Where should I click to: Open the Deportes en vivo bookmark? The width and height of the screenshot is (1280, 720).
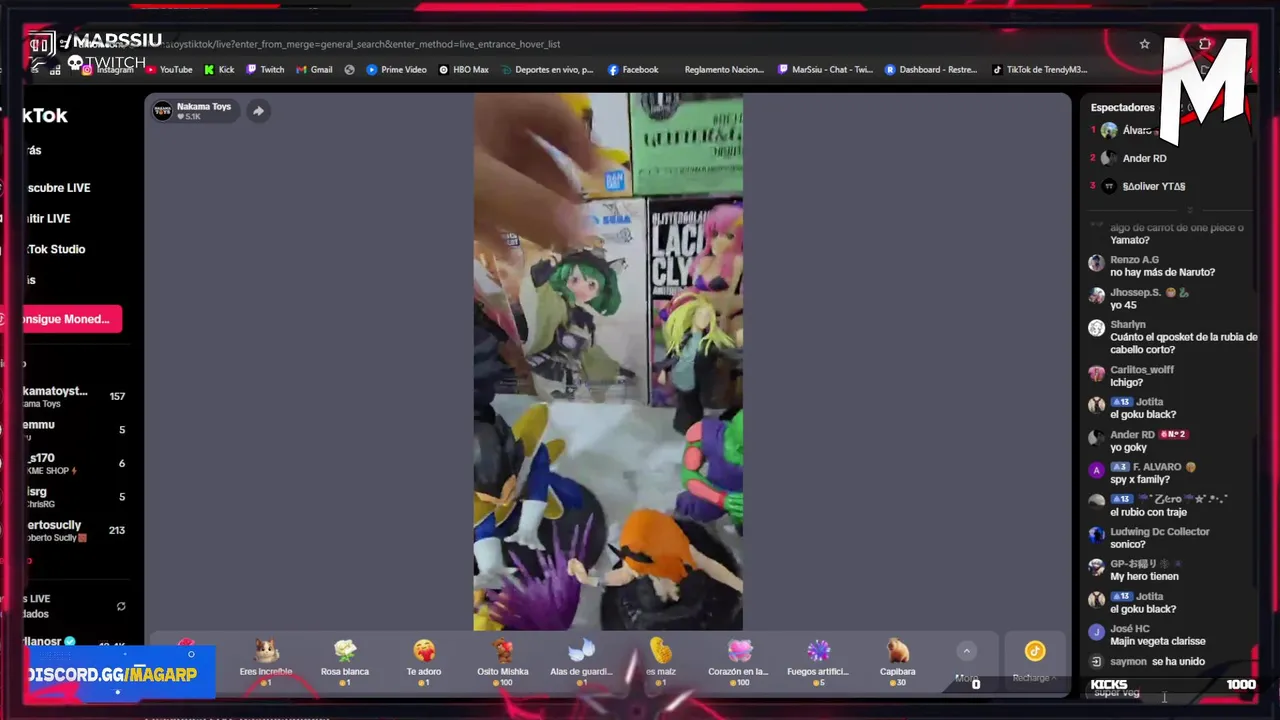547,70
